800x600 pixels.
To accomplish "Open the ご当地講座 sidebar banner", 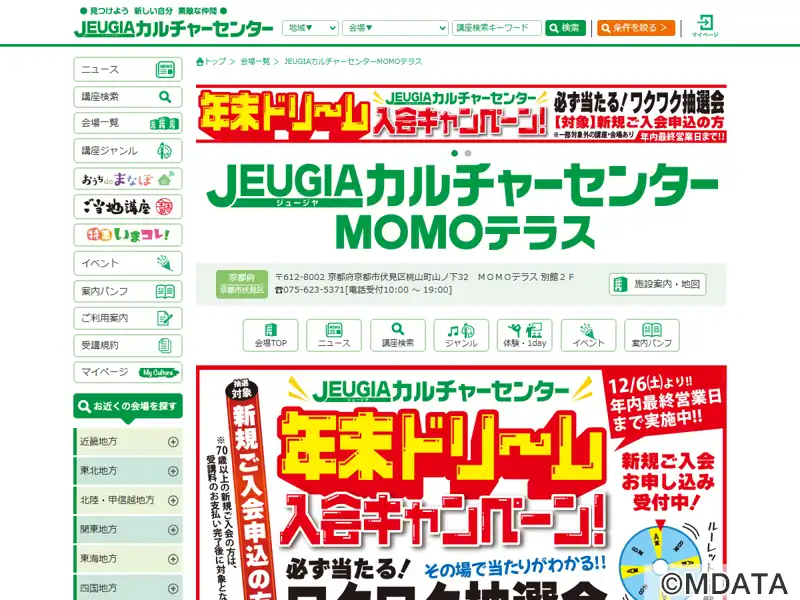I will 128,207.
